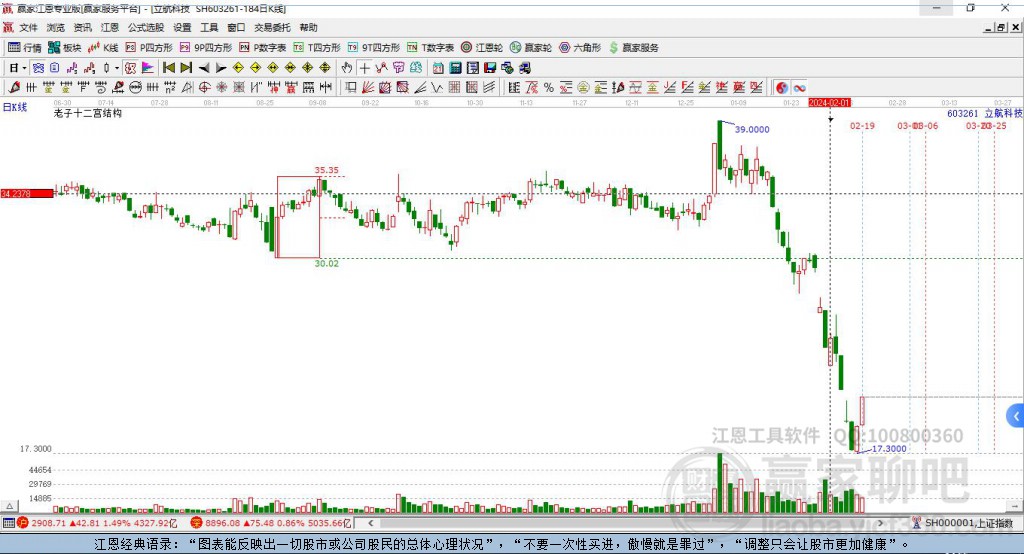This screenshot has width=1024, height=554.
Task: Click the 2908.71 Shanghai index reading
Action: pos(48,523)
